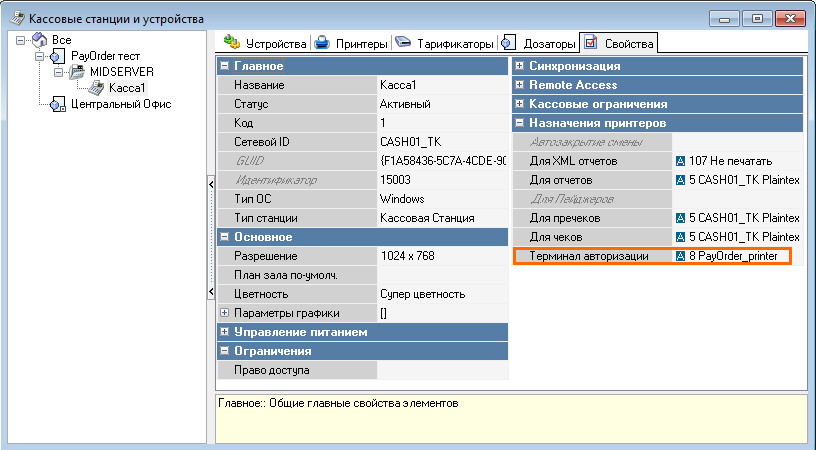
Task: Click printer icon beside 8 PayOrder_printer
Action: click(680, 257)
